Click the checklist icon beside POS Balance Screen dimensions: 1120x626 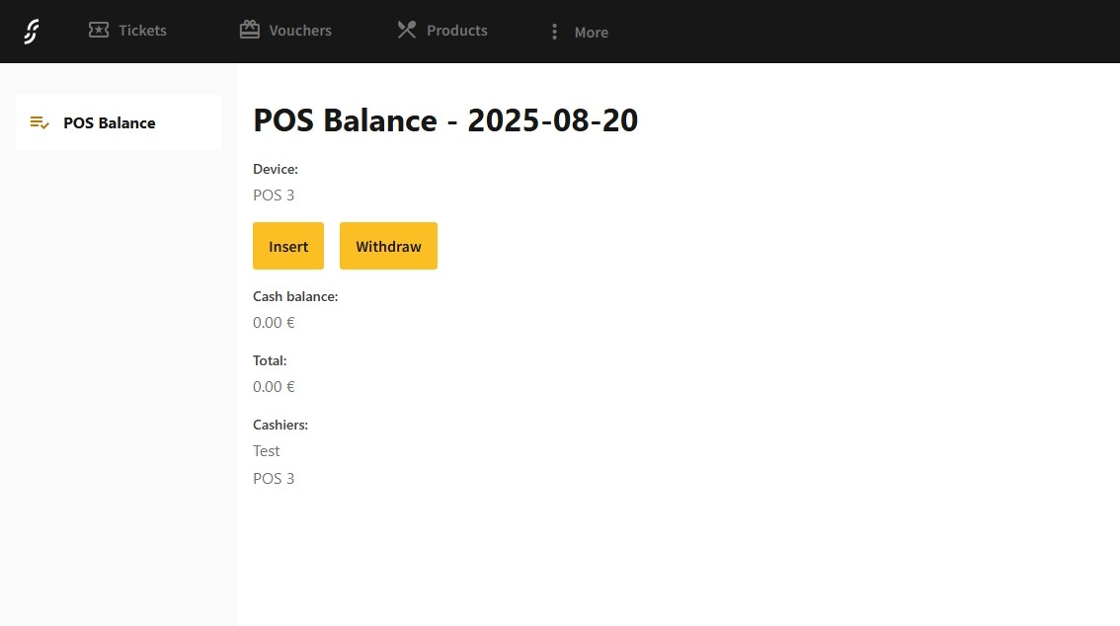pos(40,123)
